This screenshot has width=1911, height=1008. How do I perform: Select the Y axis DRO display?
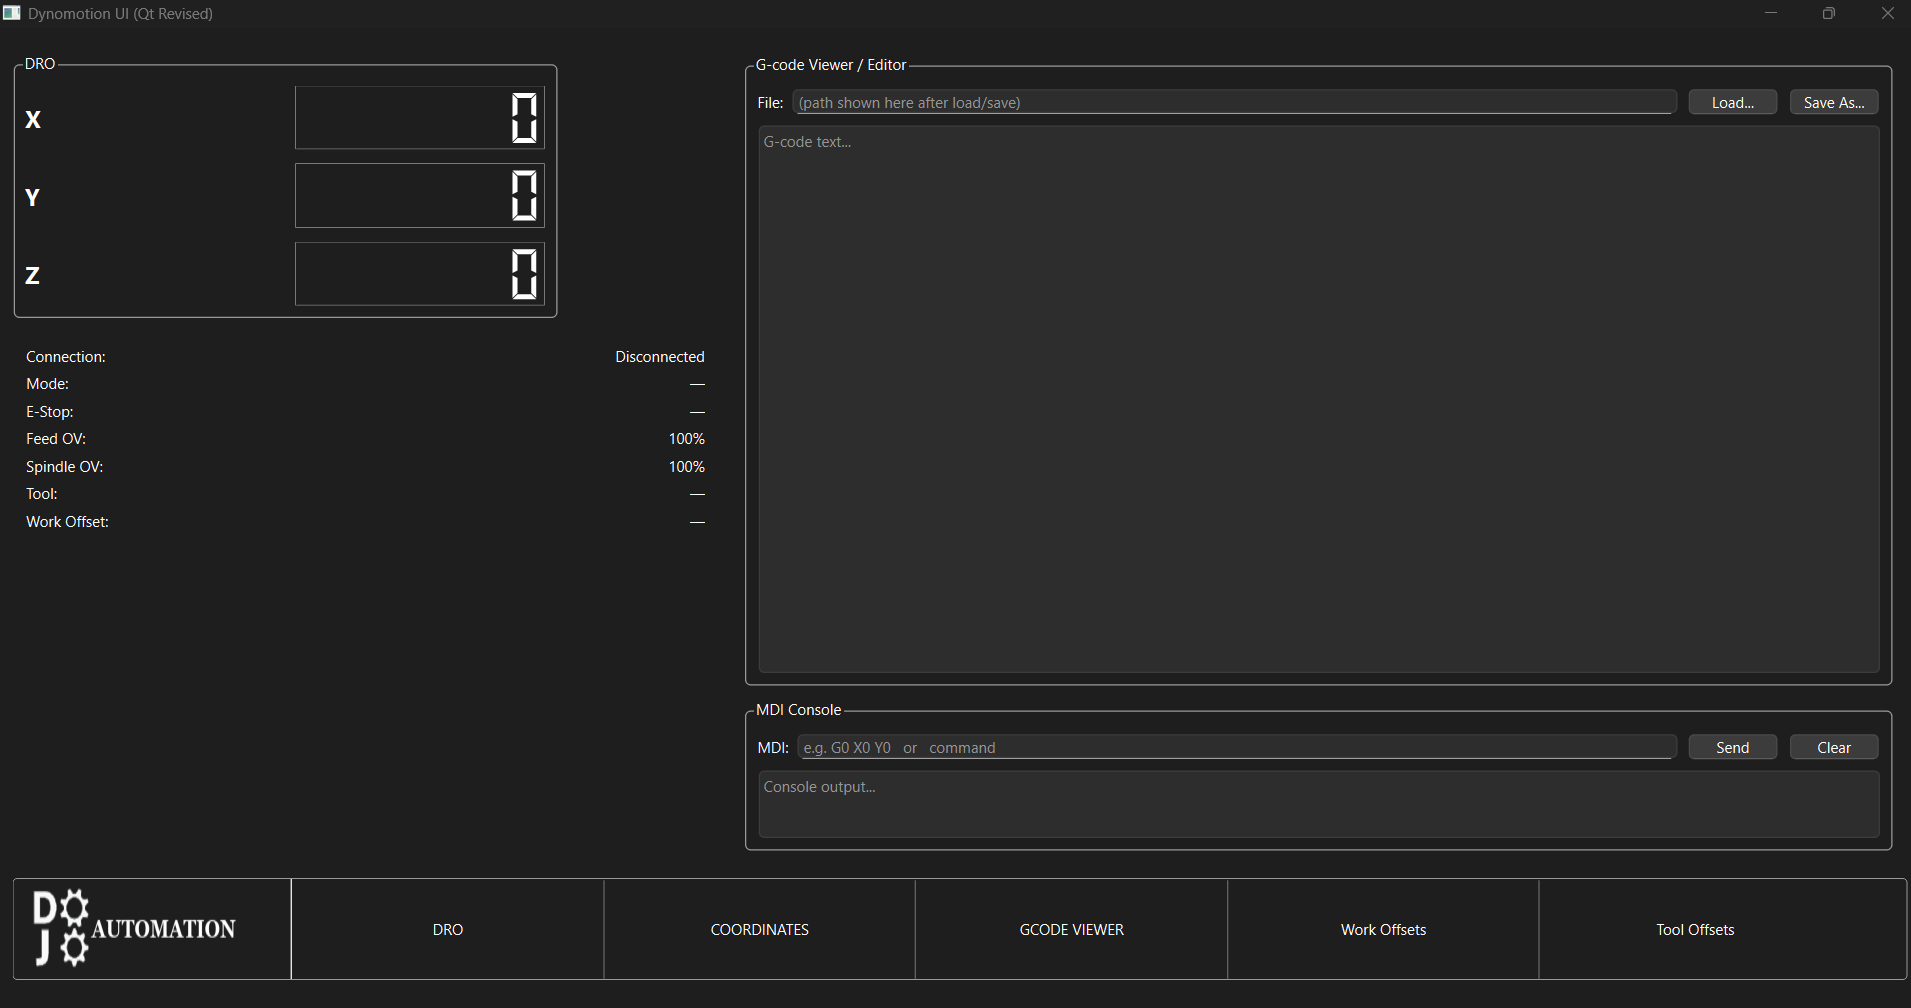(419, 196)
